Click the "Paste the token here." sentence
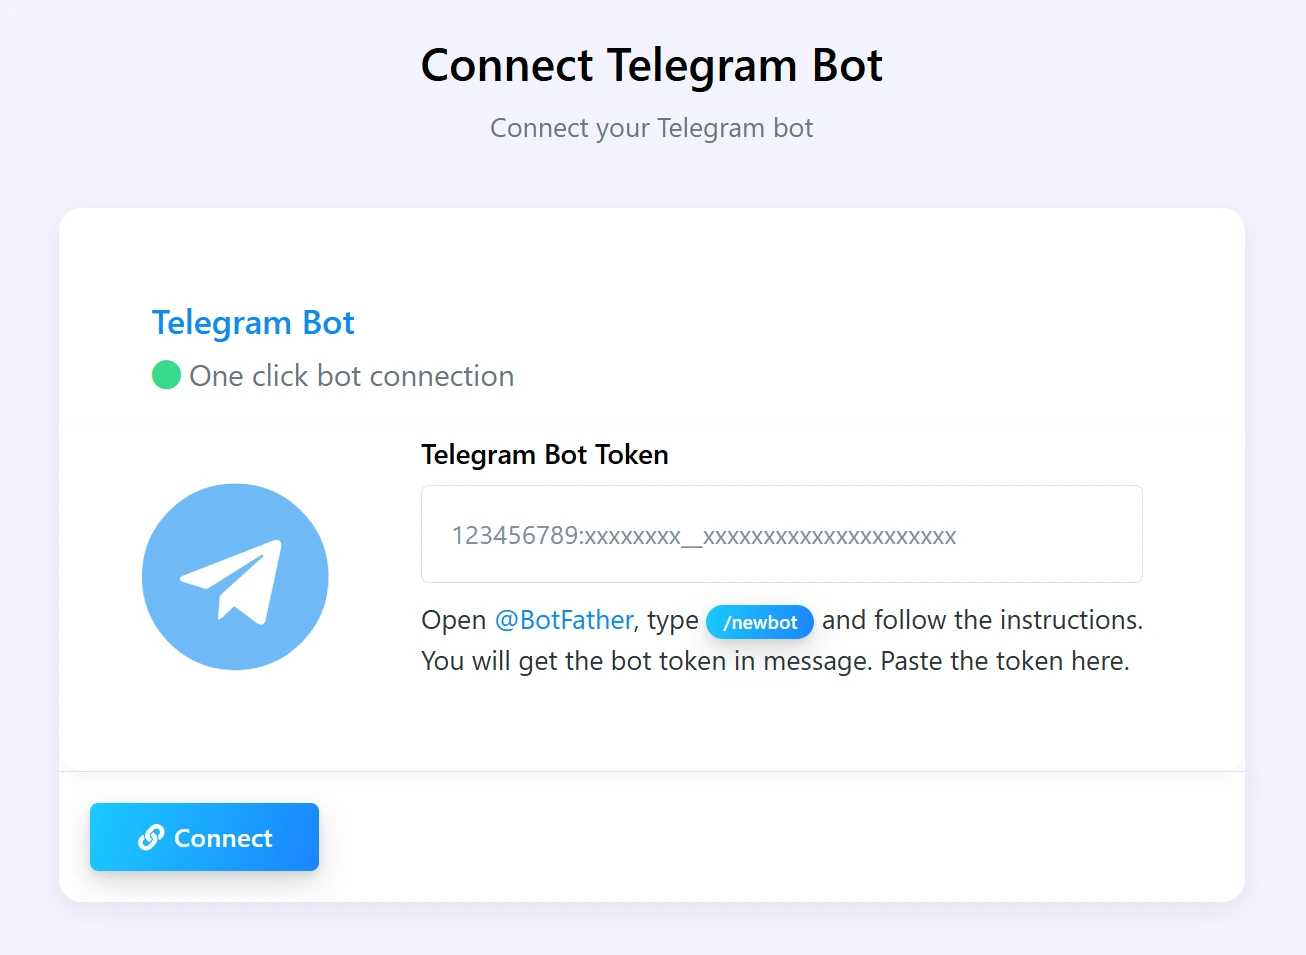The width and height of the screenshot is (1306, 955). coord(1004,661)
